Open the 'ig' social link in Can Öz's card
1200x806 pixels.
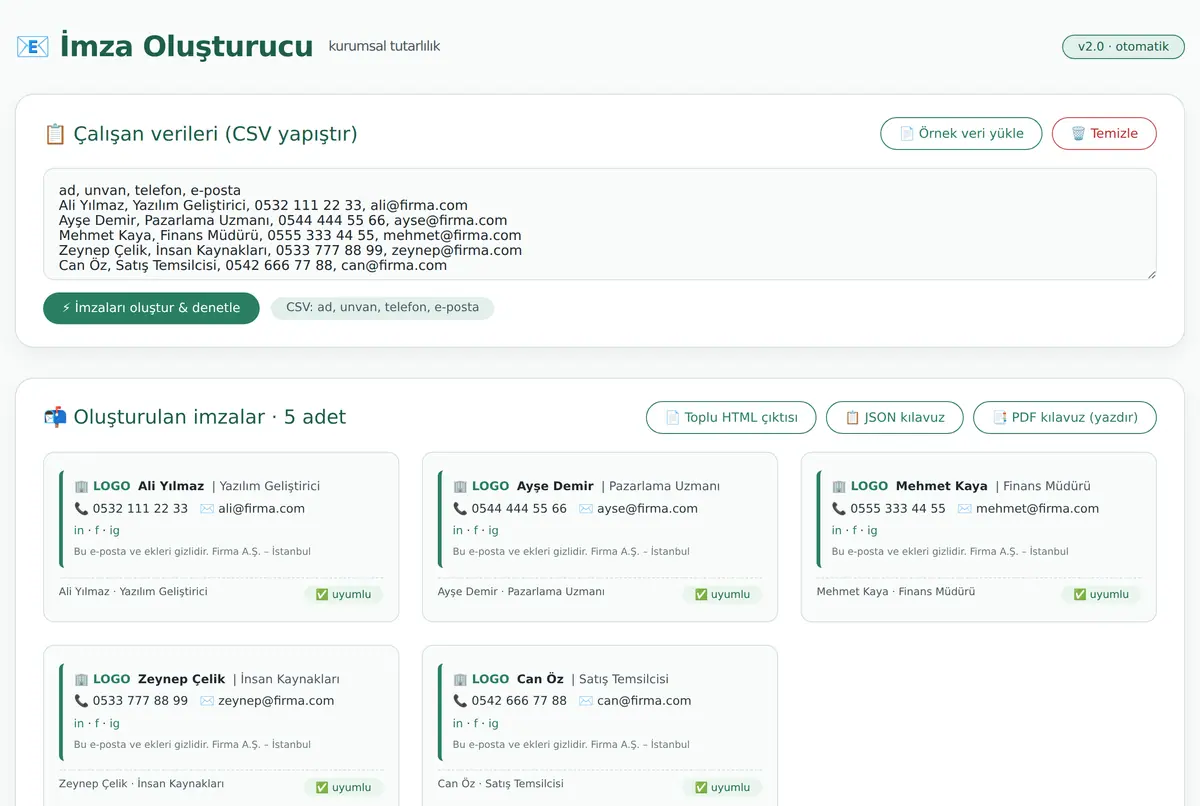(493, 723)
